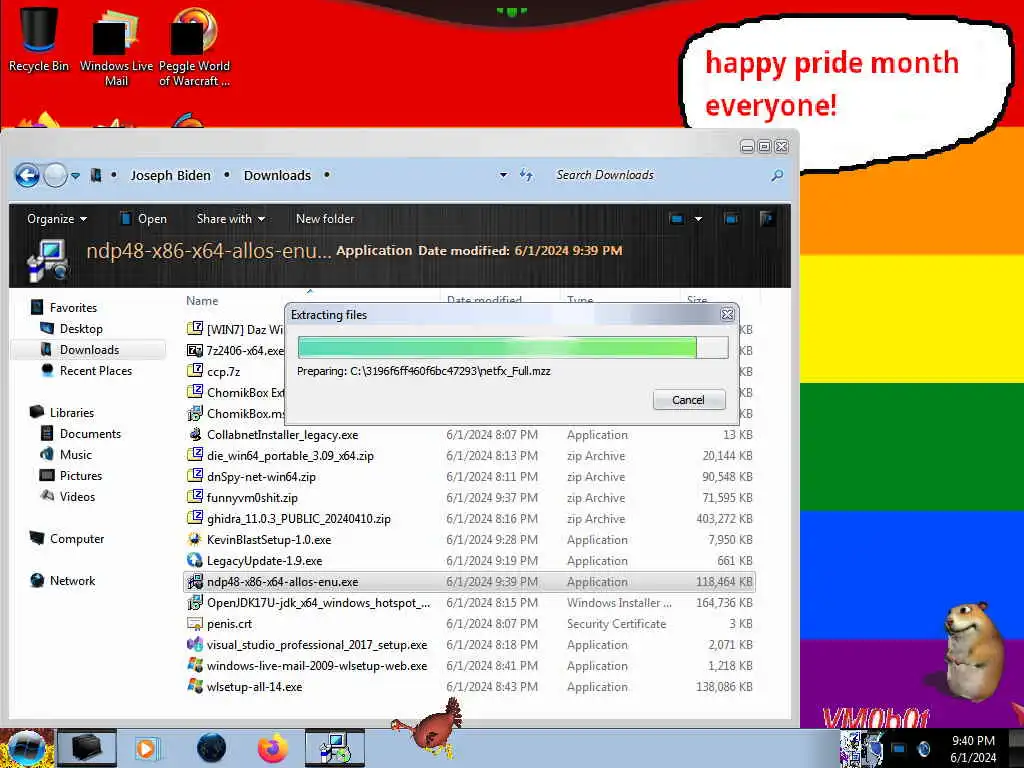Click ndp48-x86-x64-allos-enu.exe file icon
The height and width of the screenshot is (768, 1024).
coord(195,581)
